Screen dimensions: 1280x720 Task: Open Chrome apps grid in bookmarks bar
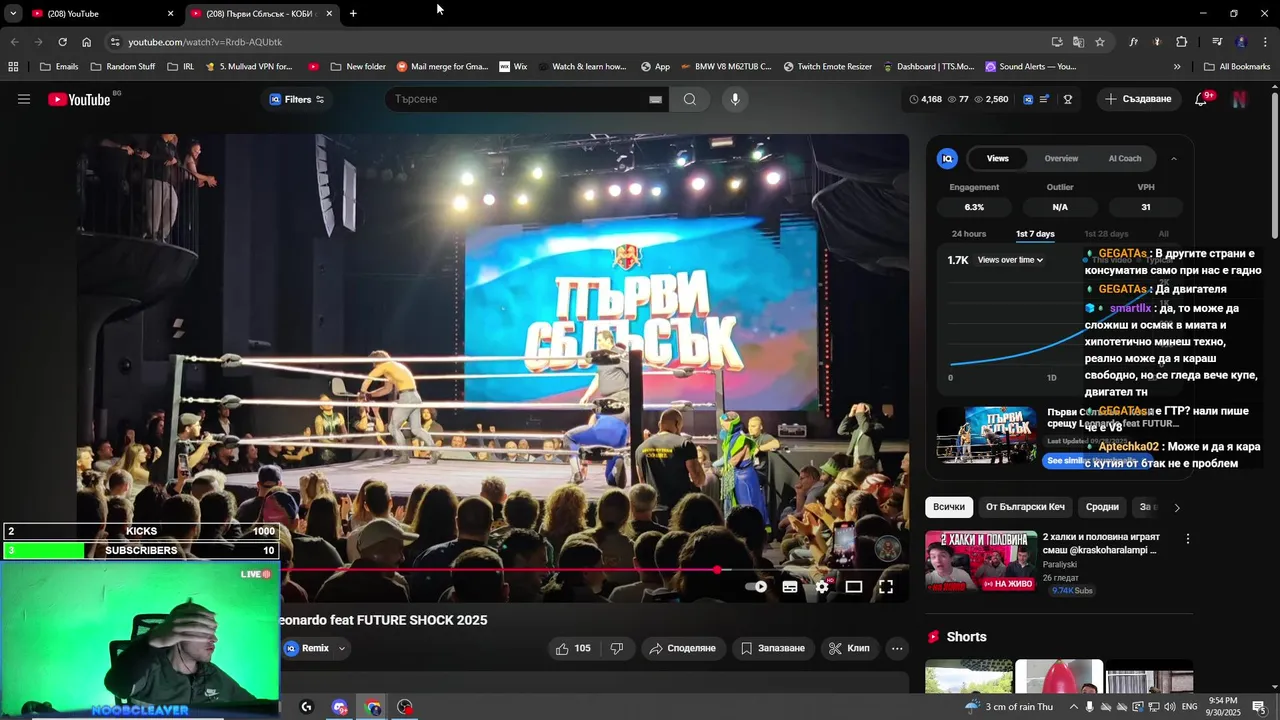click(13, 66)
